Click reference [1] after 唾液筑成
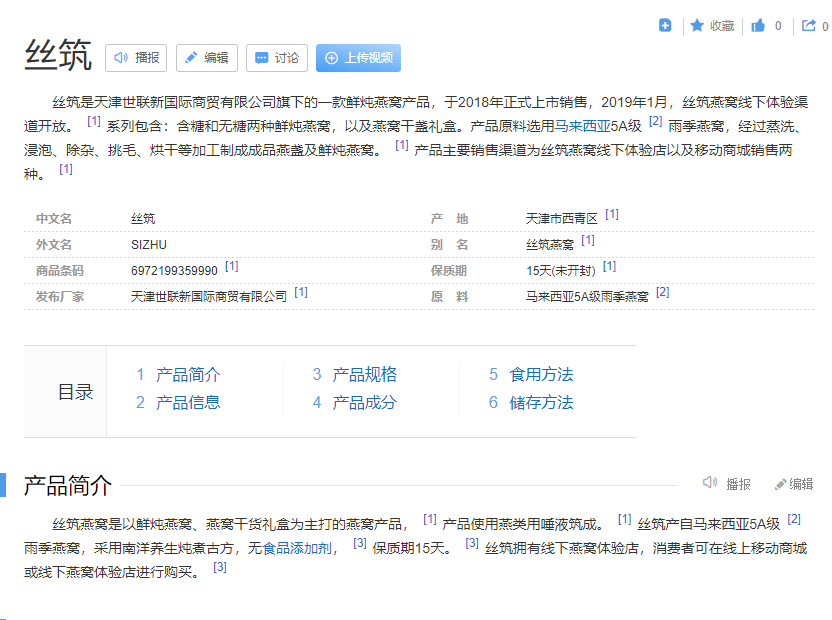The width and height of the screenshot is (832, 620). 625,519
